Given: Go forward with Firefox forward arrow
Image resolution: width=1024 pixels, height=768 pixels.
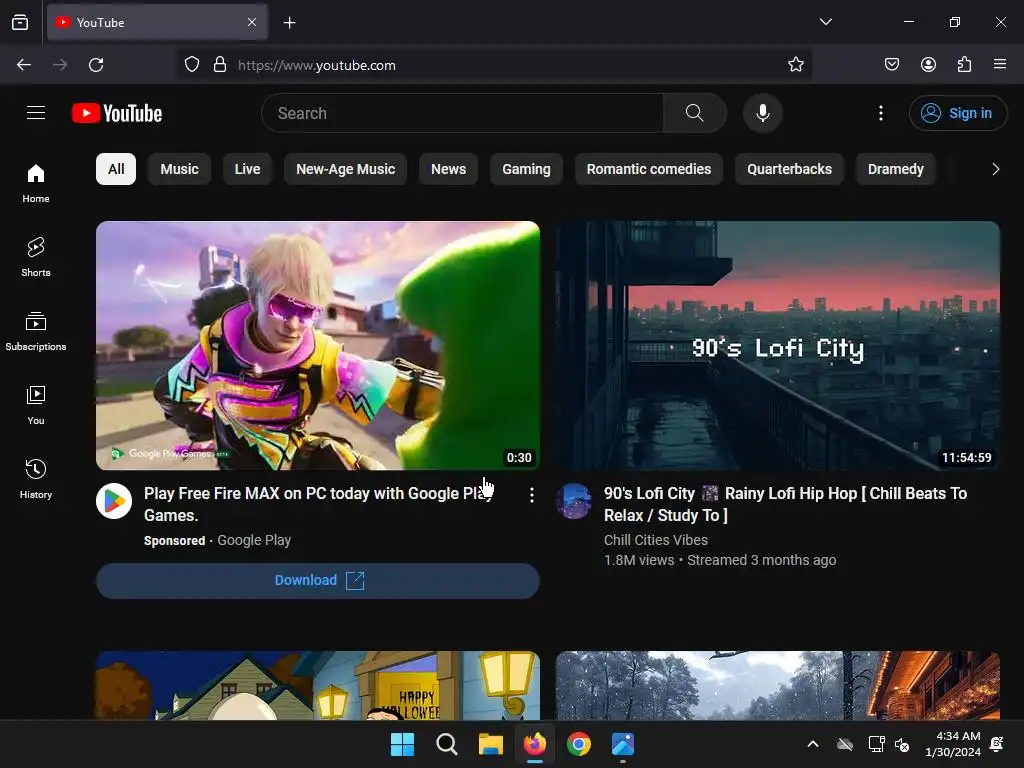Looking at the screenshot, I should tap(60, 65).
